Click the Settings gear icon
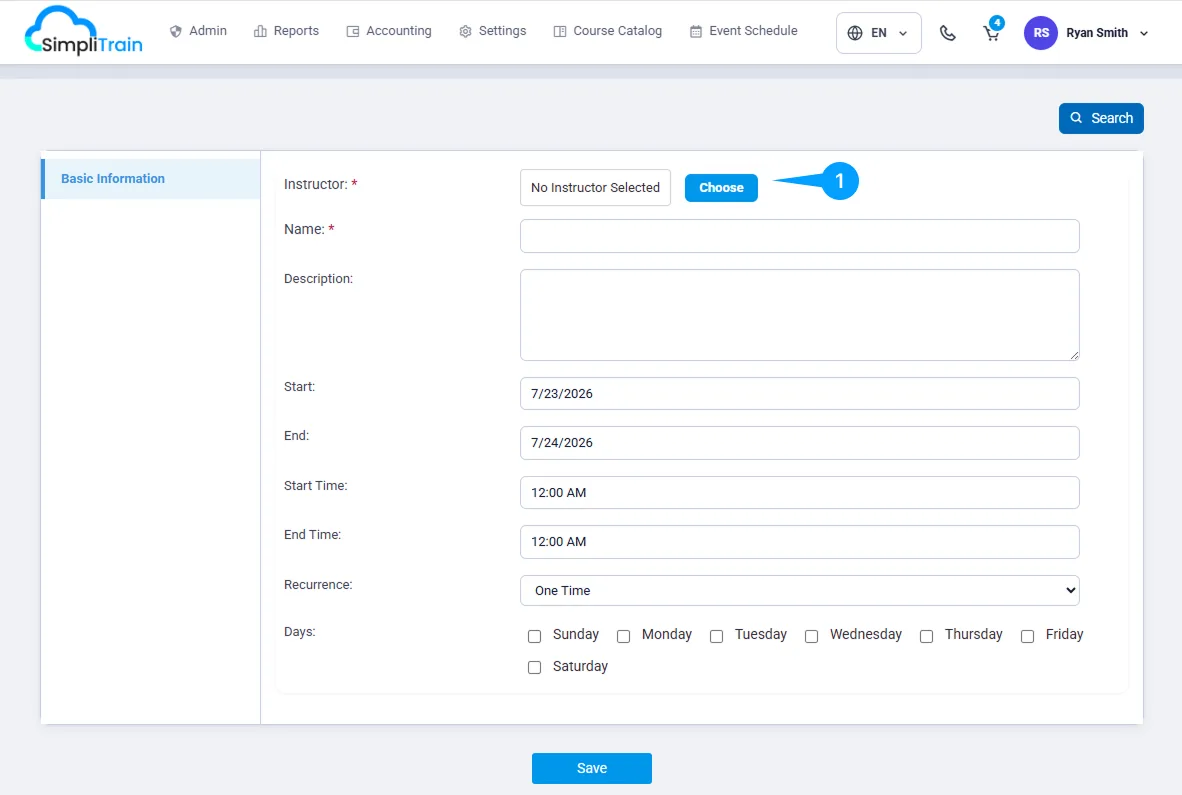 point(465,32)
